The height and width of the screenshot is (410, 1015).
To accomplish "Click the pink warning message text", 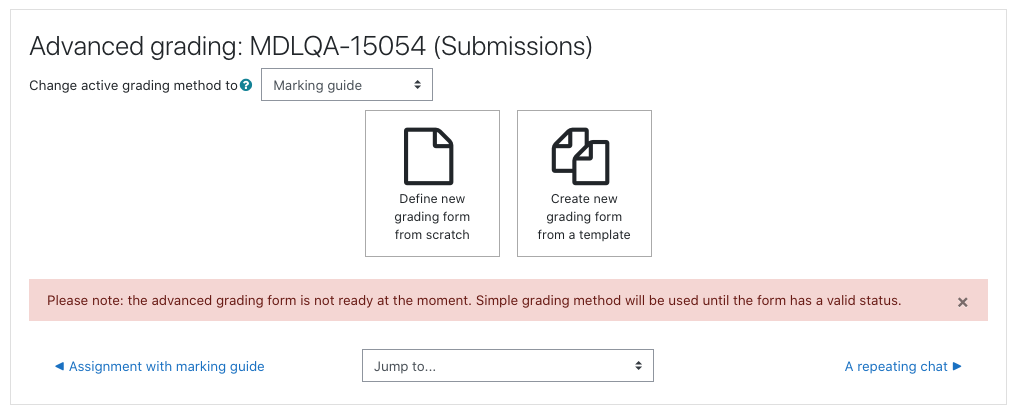I will pyautogui.click(x=474, y=301).
